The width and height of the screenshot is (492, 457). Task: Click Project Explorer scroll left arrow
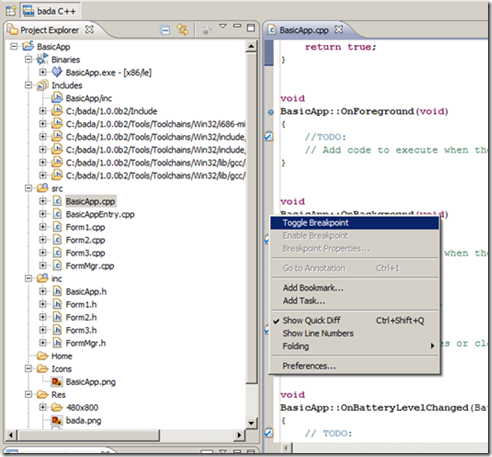11,435
